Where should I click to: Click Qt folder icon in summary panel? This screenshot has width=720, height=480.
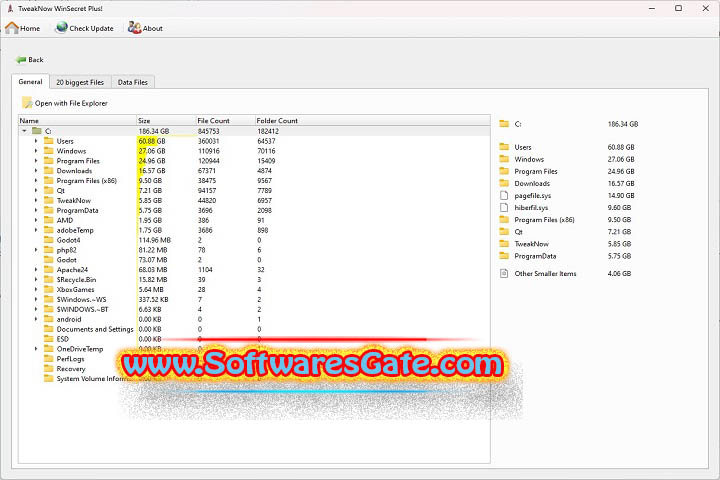(504, 232)
